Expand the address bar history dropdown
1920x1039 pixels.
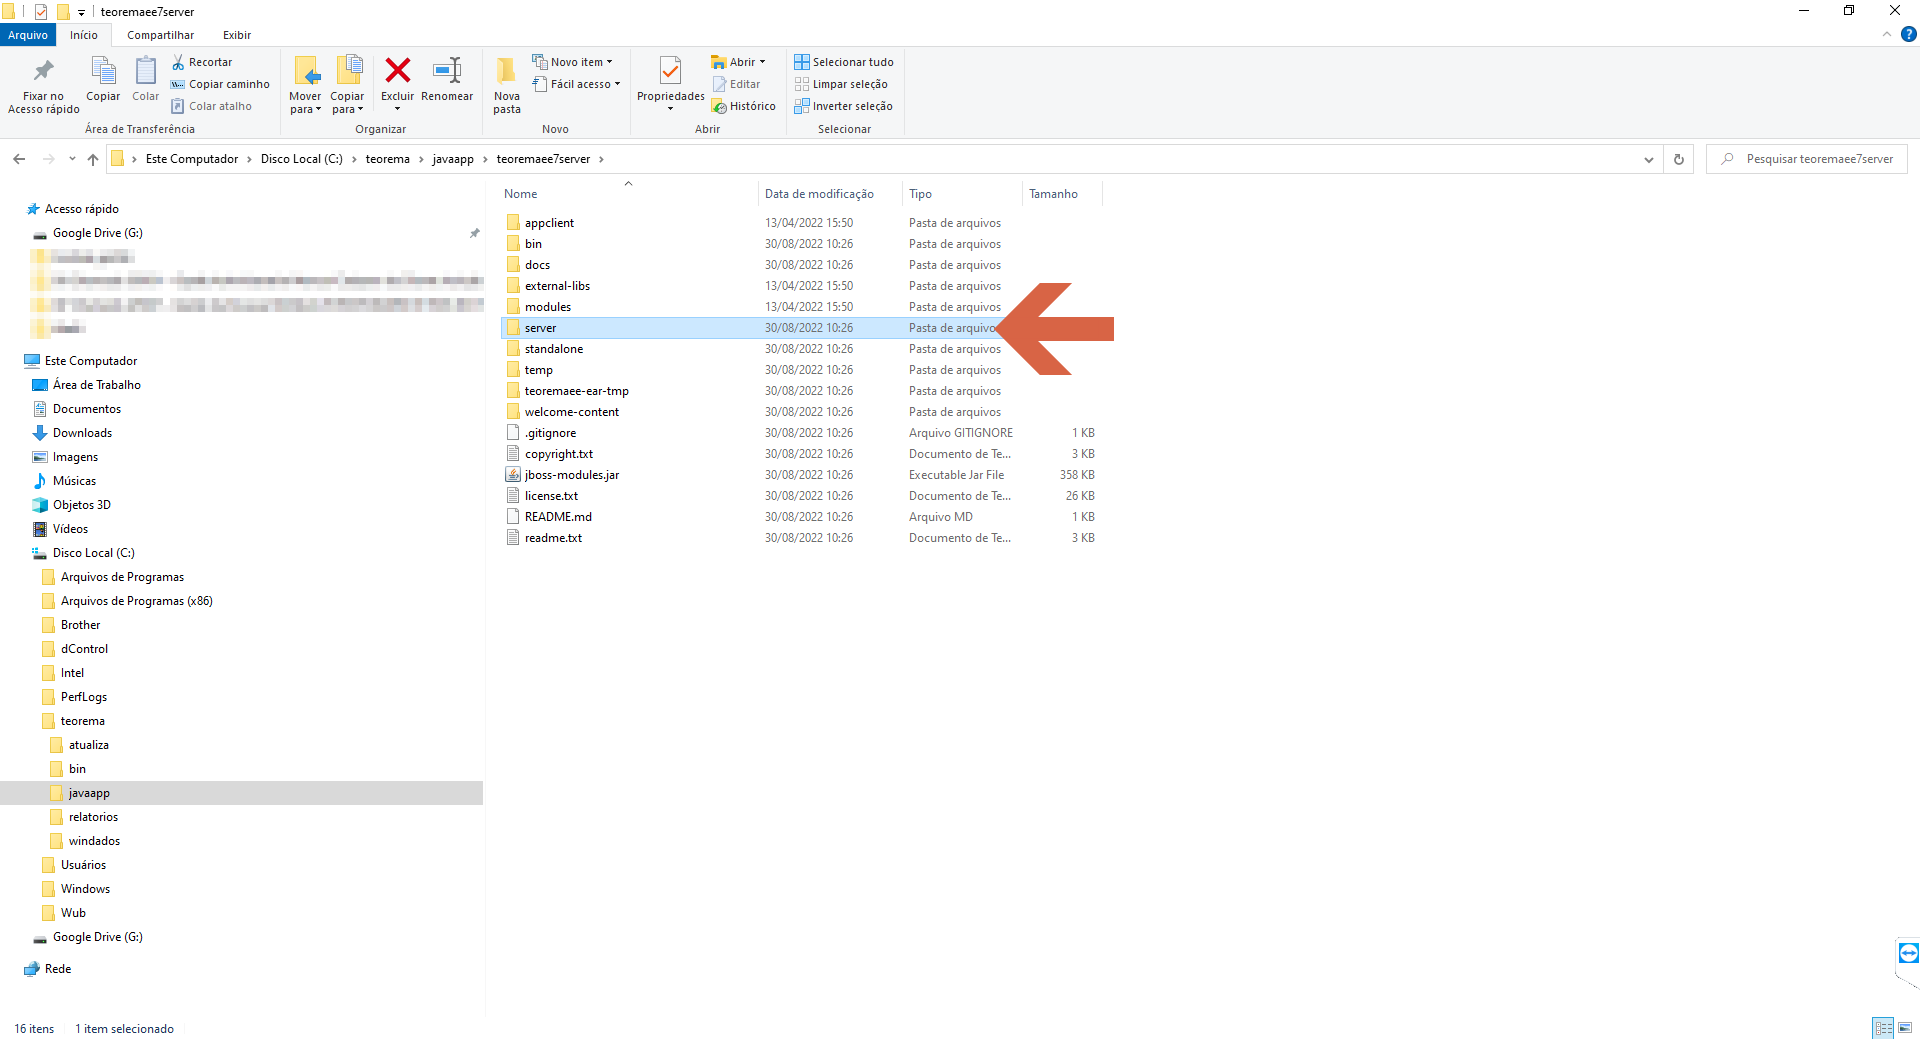pos(1649,159)
